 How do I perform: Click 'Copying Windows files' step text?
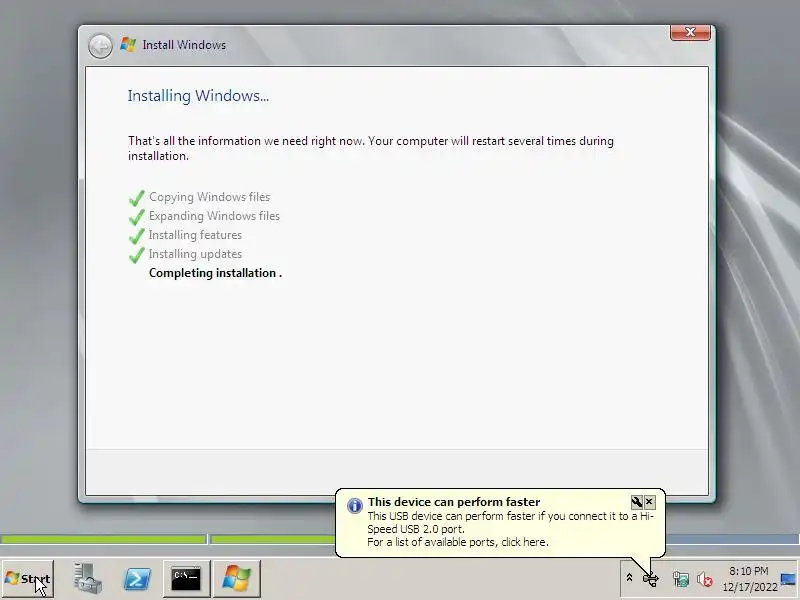tap(209, 197)
